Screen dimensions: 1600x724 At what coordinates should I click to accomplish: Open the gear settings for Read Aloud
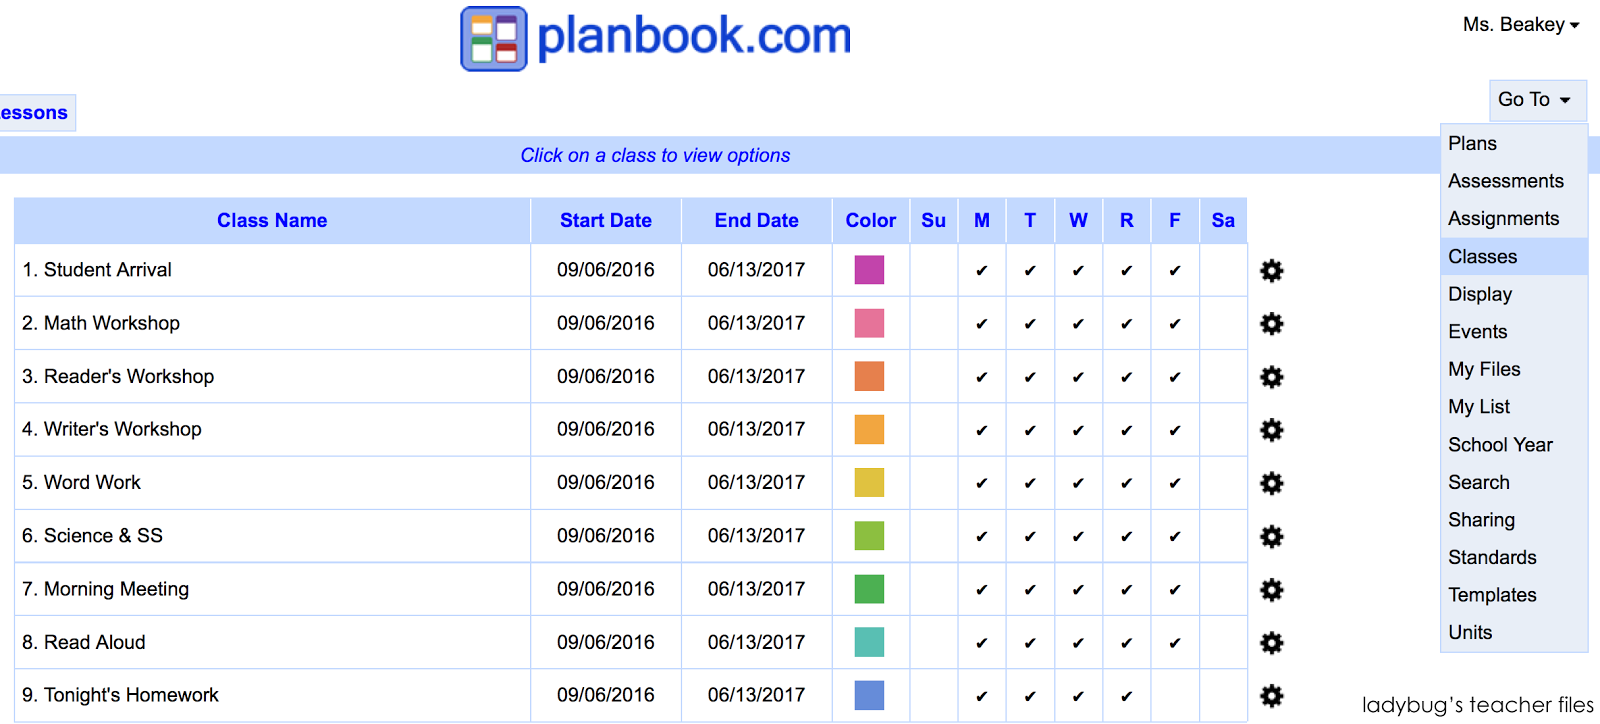1271,642
